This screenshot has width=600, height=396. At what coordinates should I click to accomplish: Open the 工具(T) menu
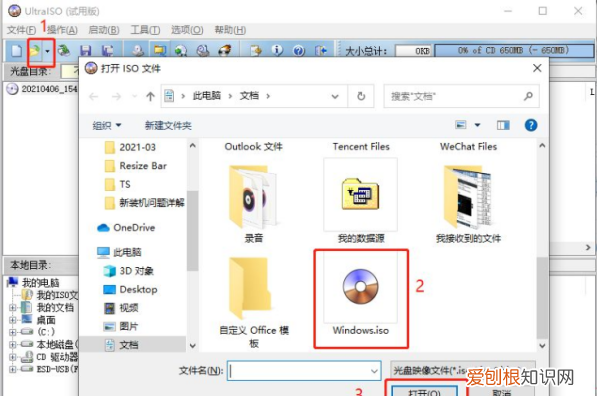point(145,30)
